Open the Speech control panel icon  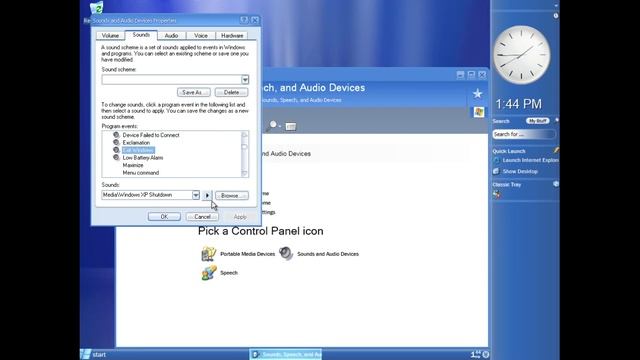click(x=209, y=273)
